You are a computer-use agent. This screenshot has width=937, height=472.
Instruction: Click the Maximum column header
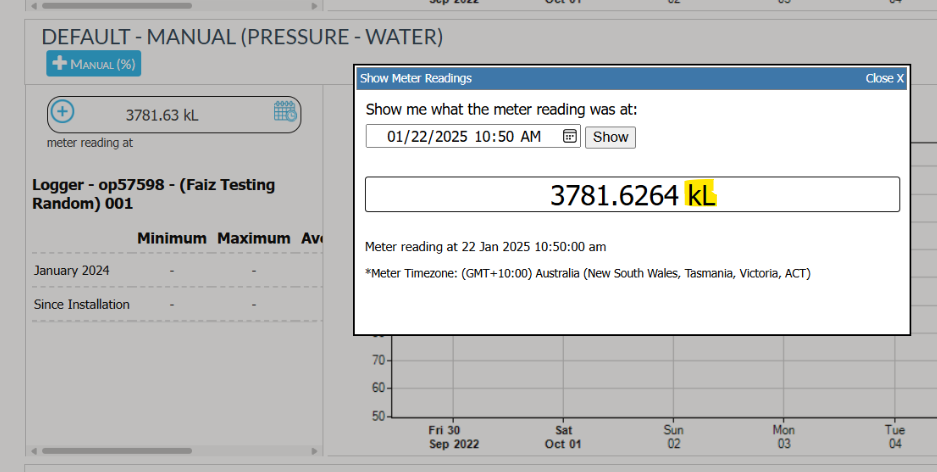pos(253,239)
